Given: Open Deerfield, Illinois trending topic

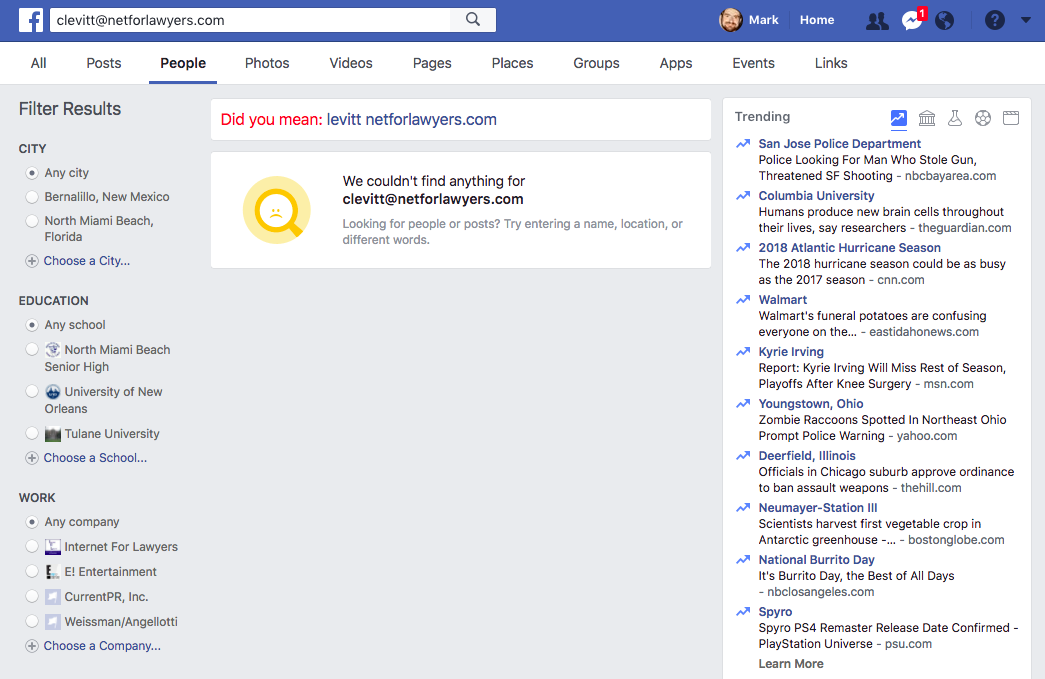Looking at the screenshot, I should (x=806, y=455).
